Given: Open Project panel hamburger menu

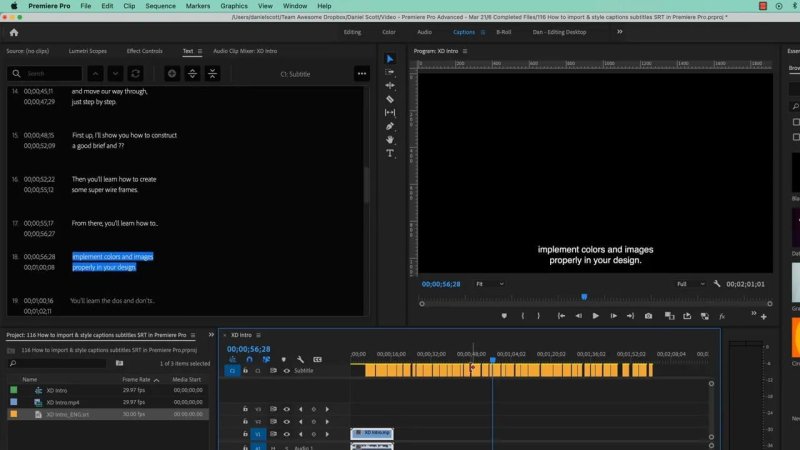Looking at the screenshot, I should pyautogui.click(x=193, y=335).
